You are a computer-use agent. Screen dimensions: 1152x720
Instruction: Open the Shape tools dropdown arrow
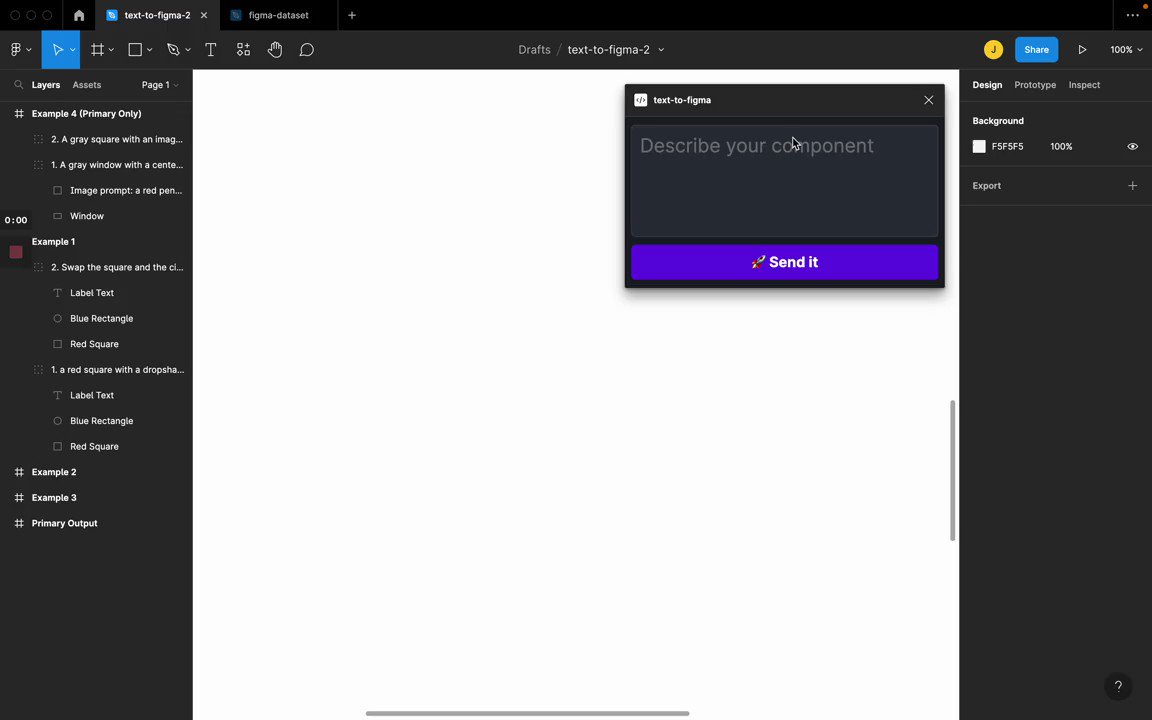click(149, 50)
